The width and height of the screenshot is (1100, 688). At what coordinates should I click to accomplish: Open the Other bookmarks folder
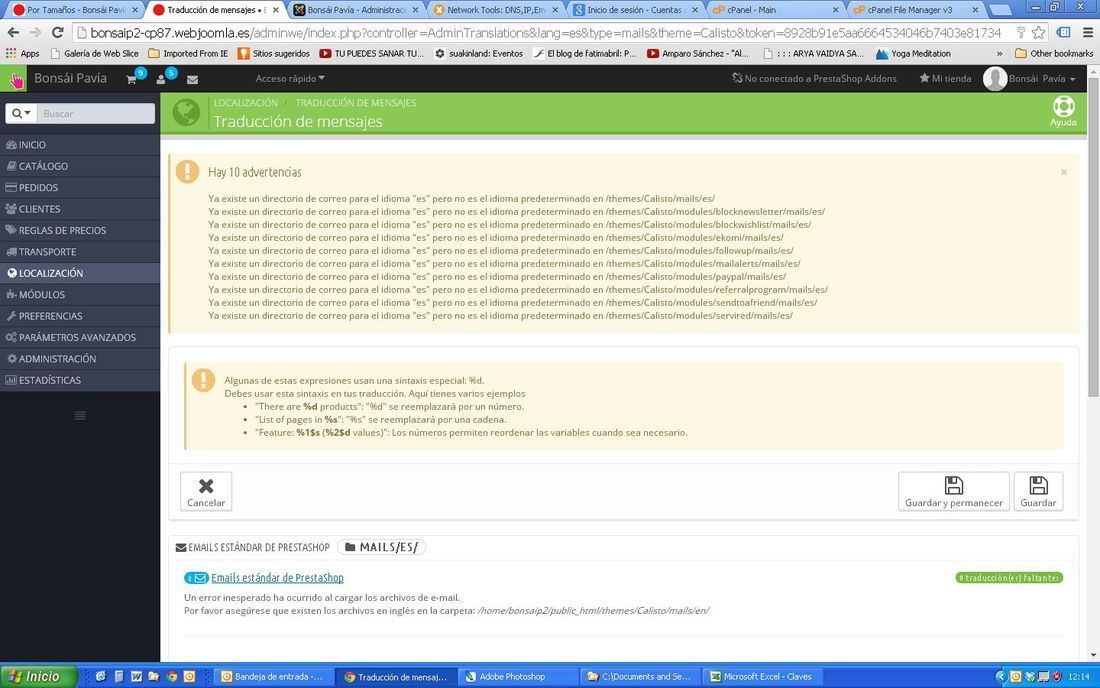pyautogui.click(x=1054, y=53)
